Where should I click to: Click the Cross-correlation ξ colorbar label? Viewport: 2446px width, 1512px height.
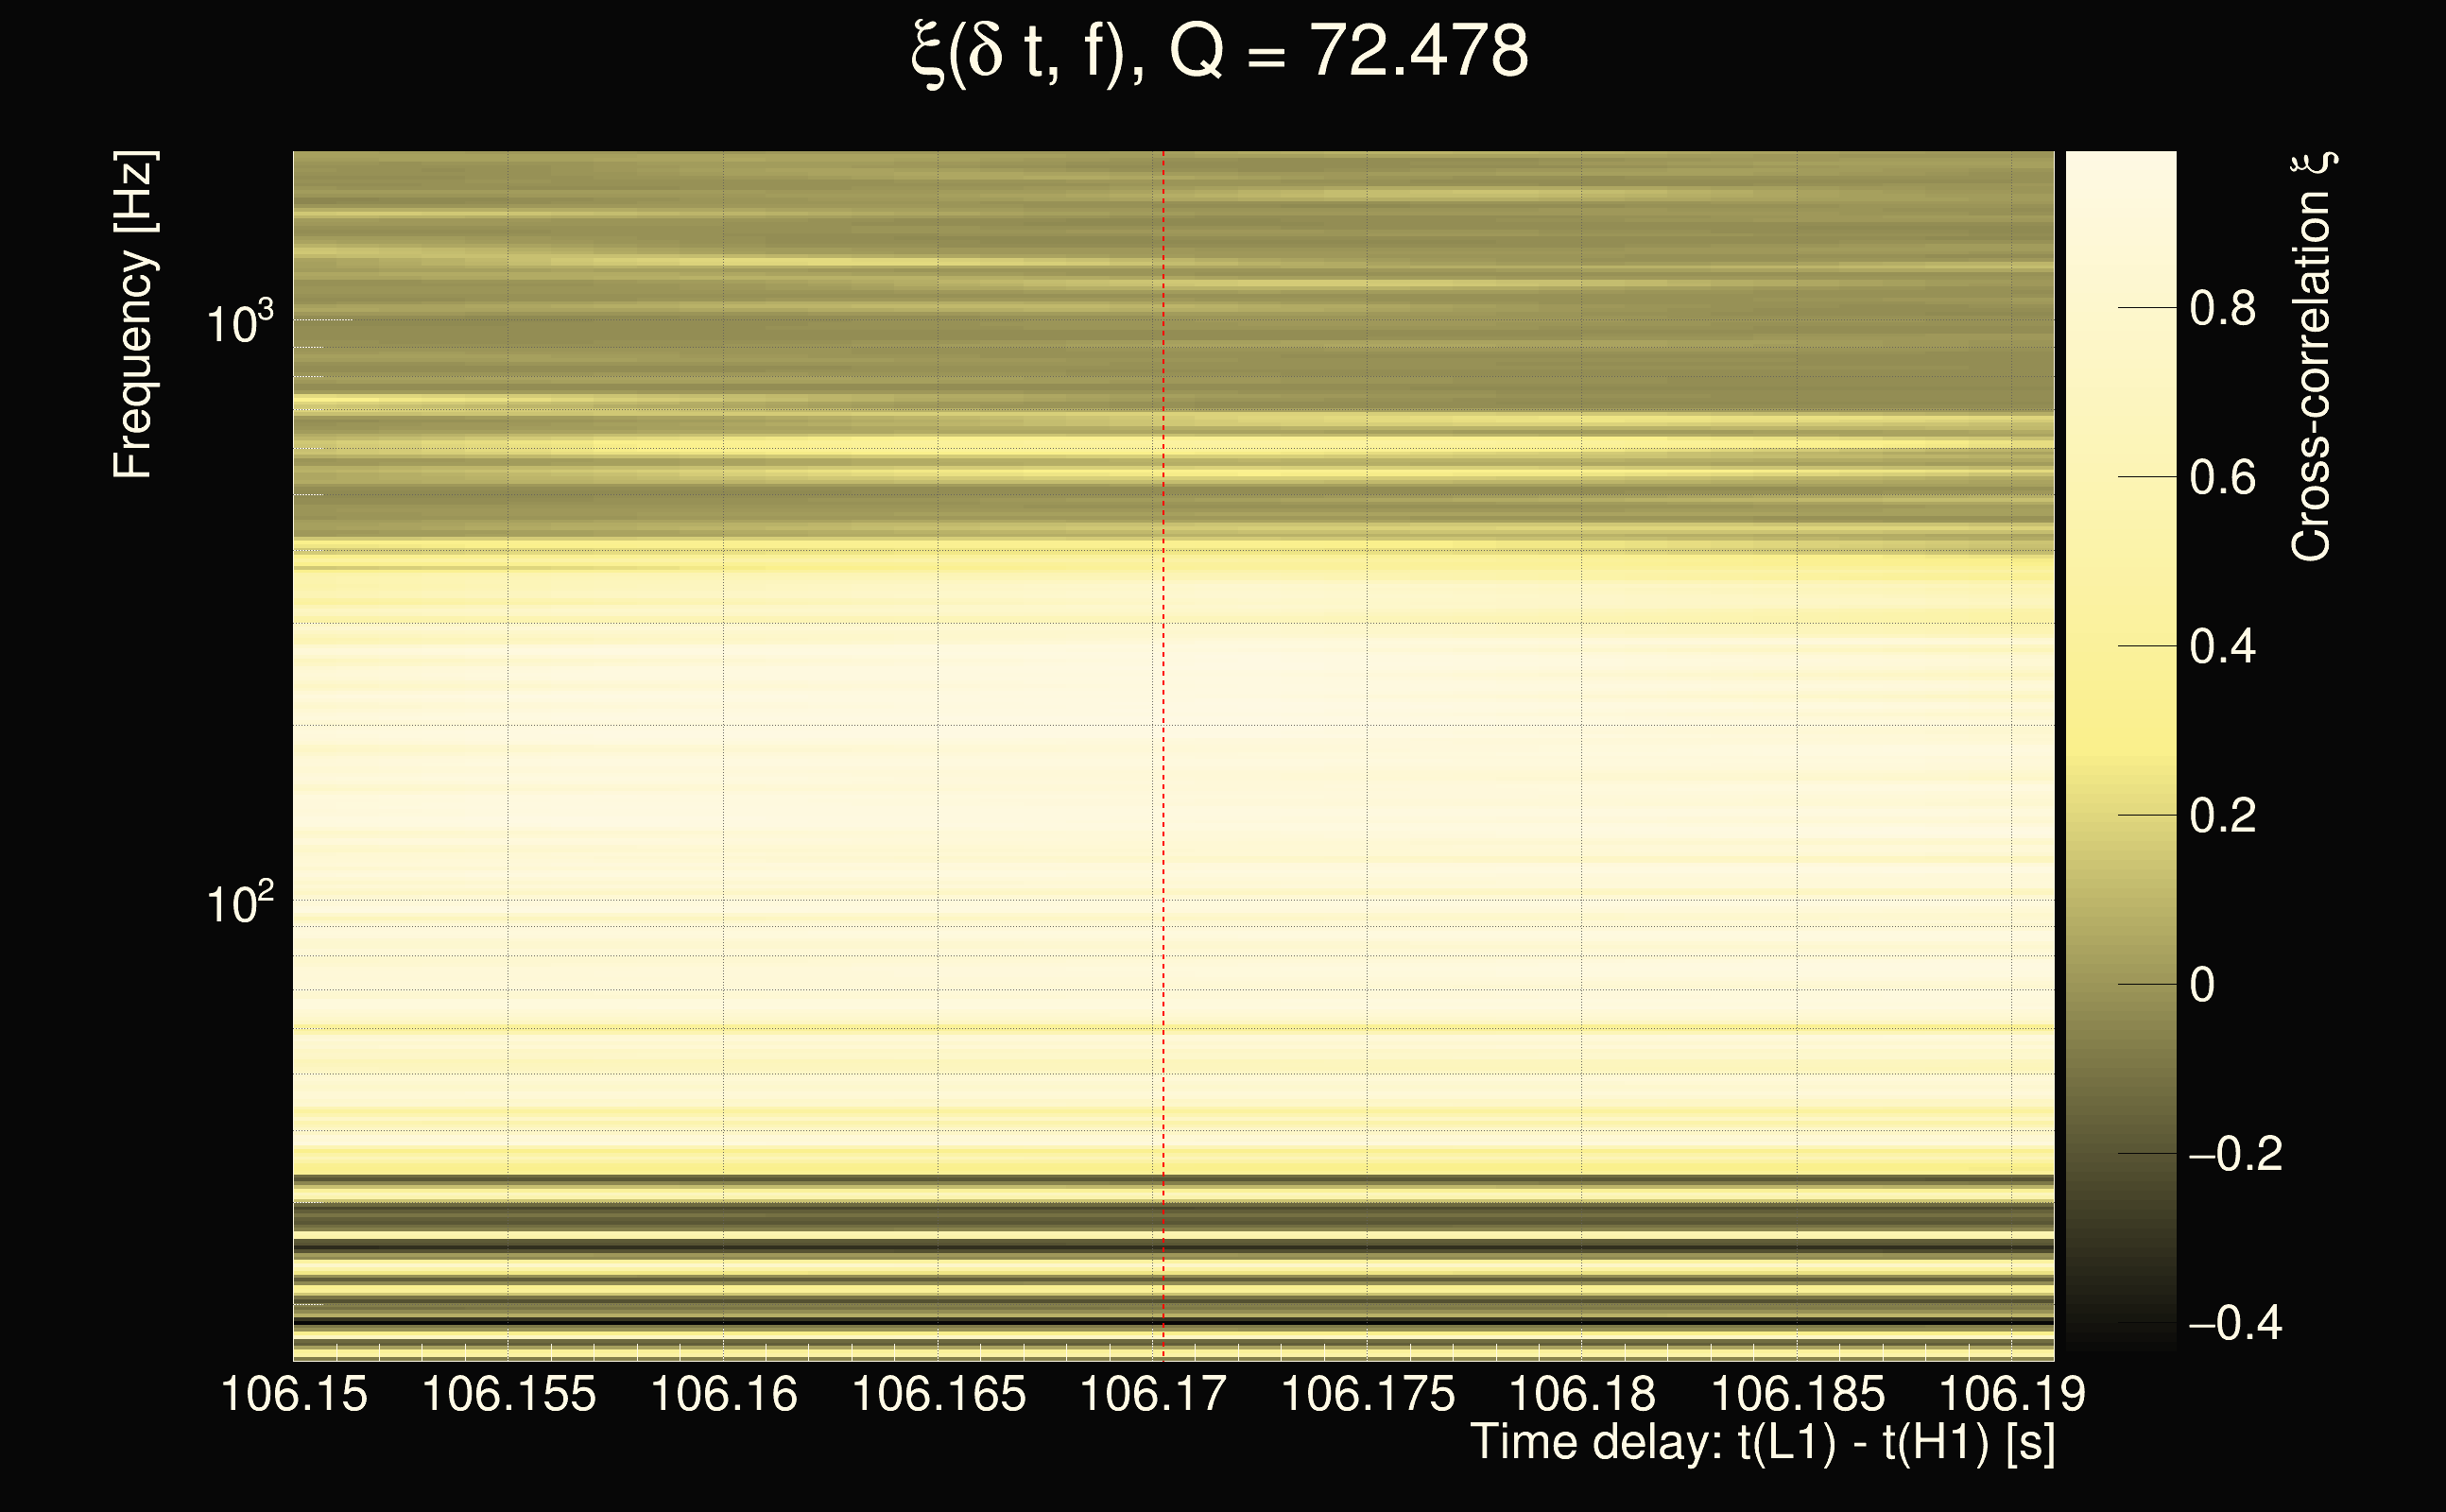(2311, 356)
